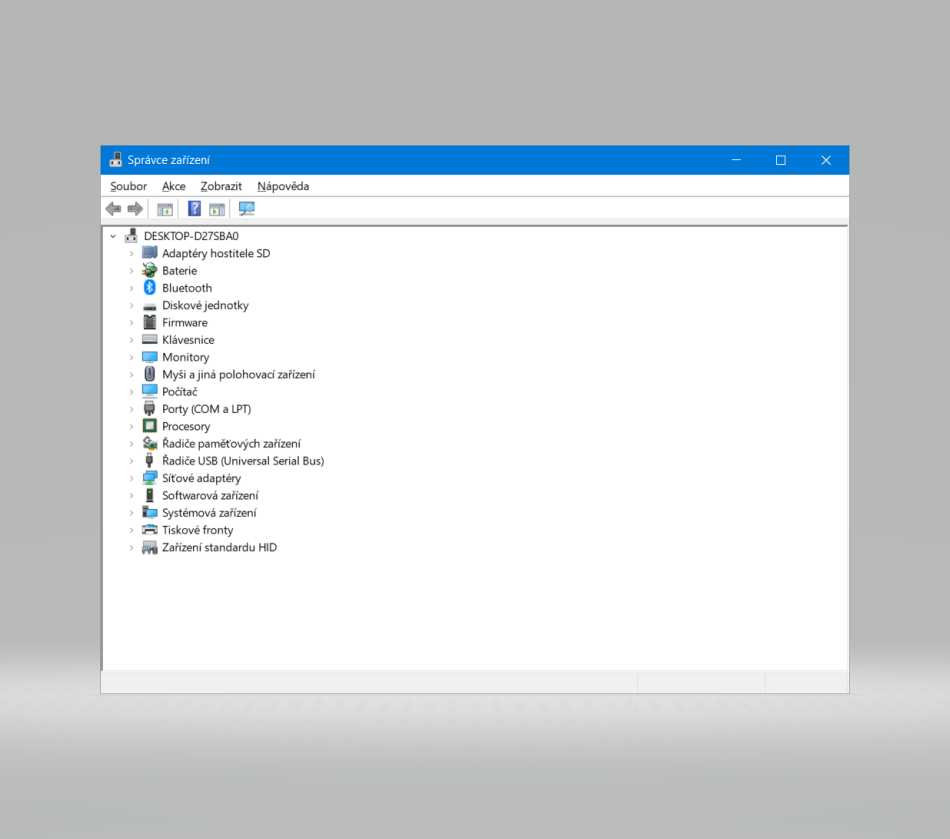Click the scan for hardware changes icon
The image size is (950, 839).
[x=247, y=209]
